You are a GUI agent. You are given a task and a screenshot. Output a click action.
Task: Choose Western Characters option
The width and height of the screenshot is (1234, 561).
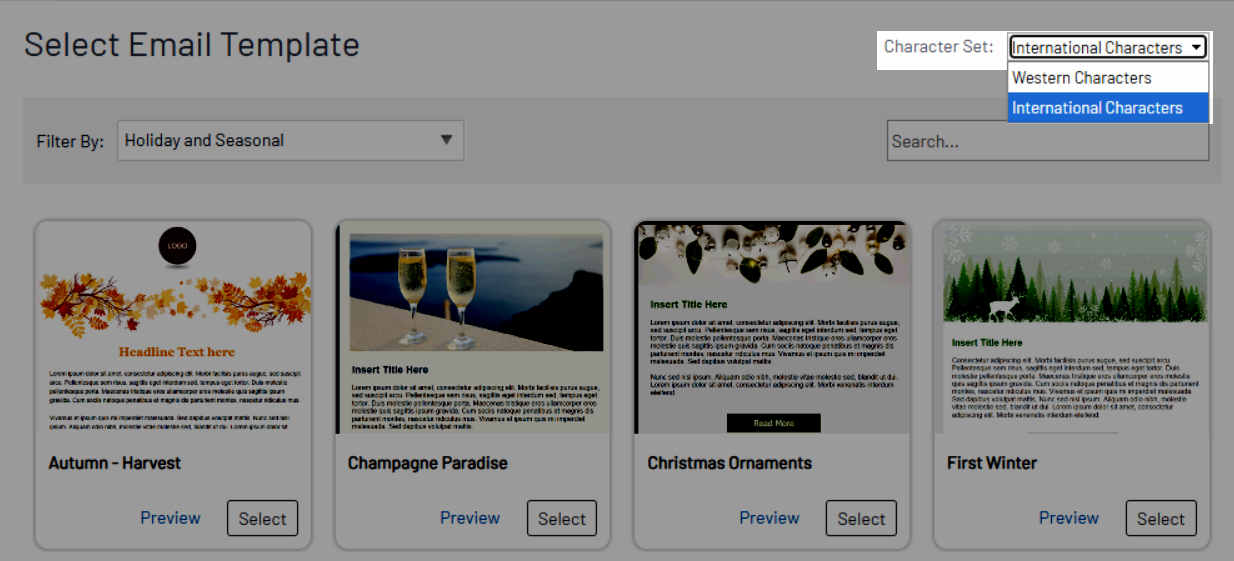(x=1081, y=78)
